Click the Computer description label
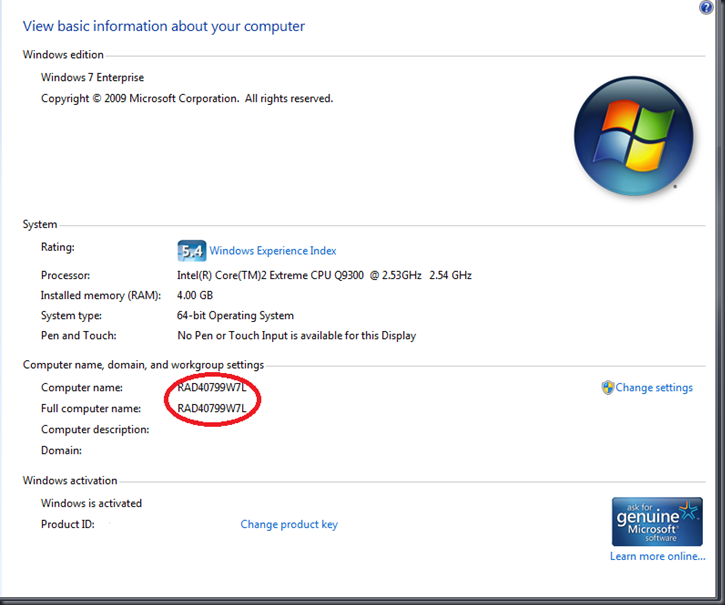The image size is (725, 605). pyautogui.click(x=95, y=429)
